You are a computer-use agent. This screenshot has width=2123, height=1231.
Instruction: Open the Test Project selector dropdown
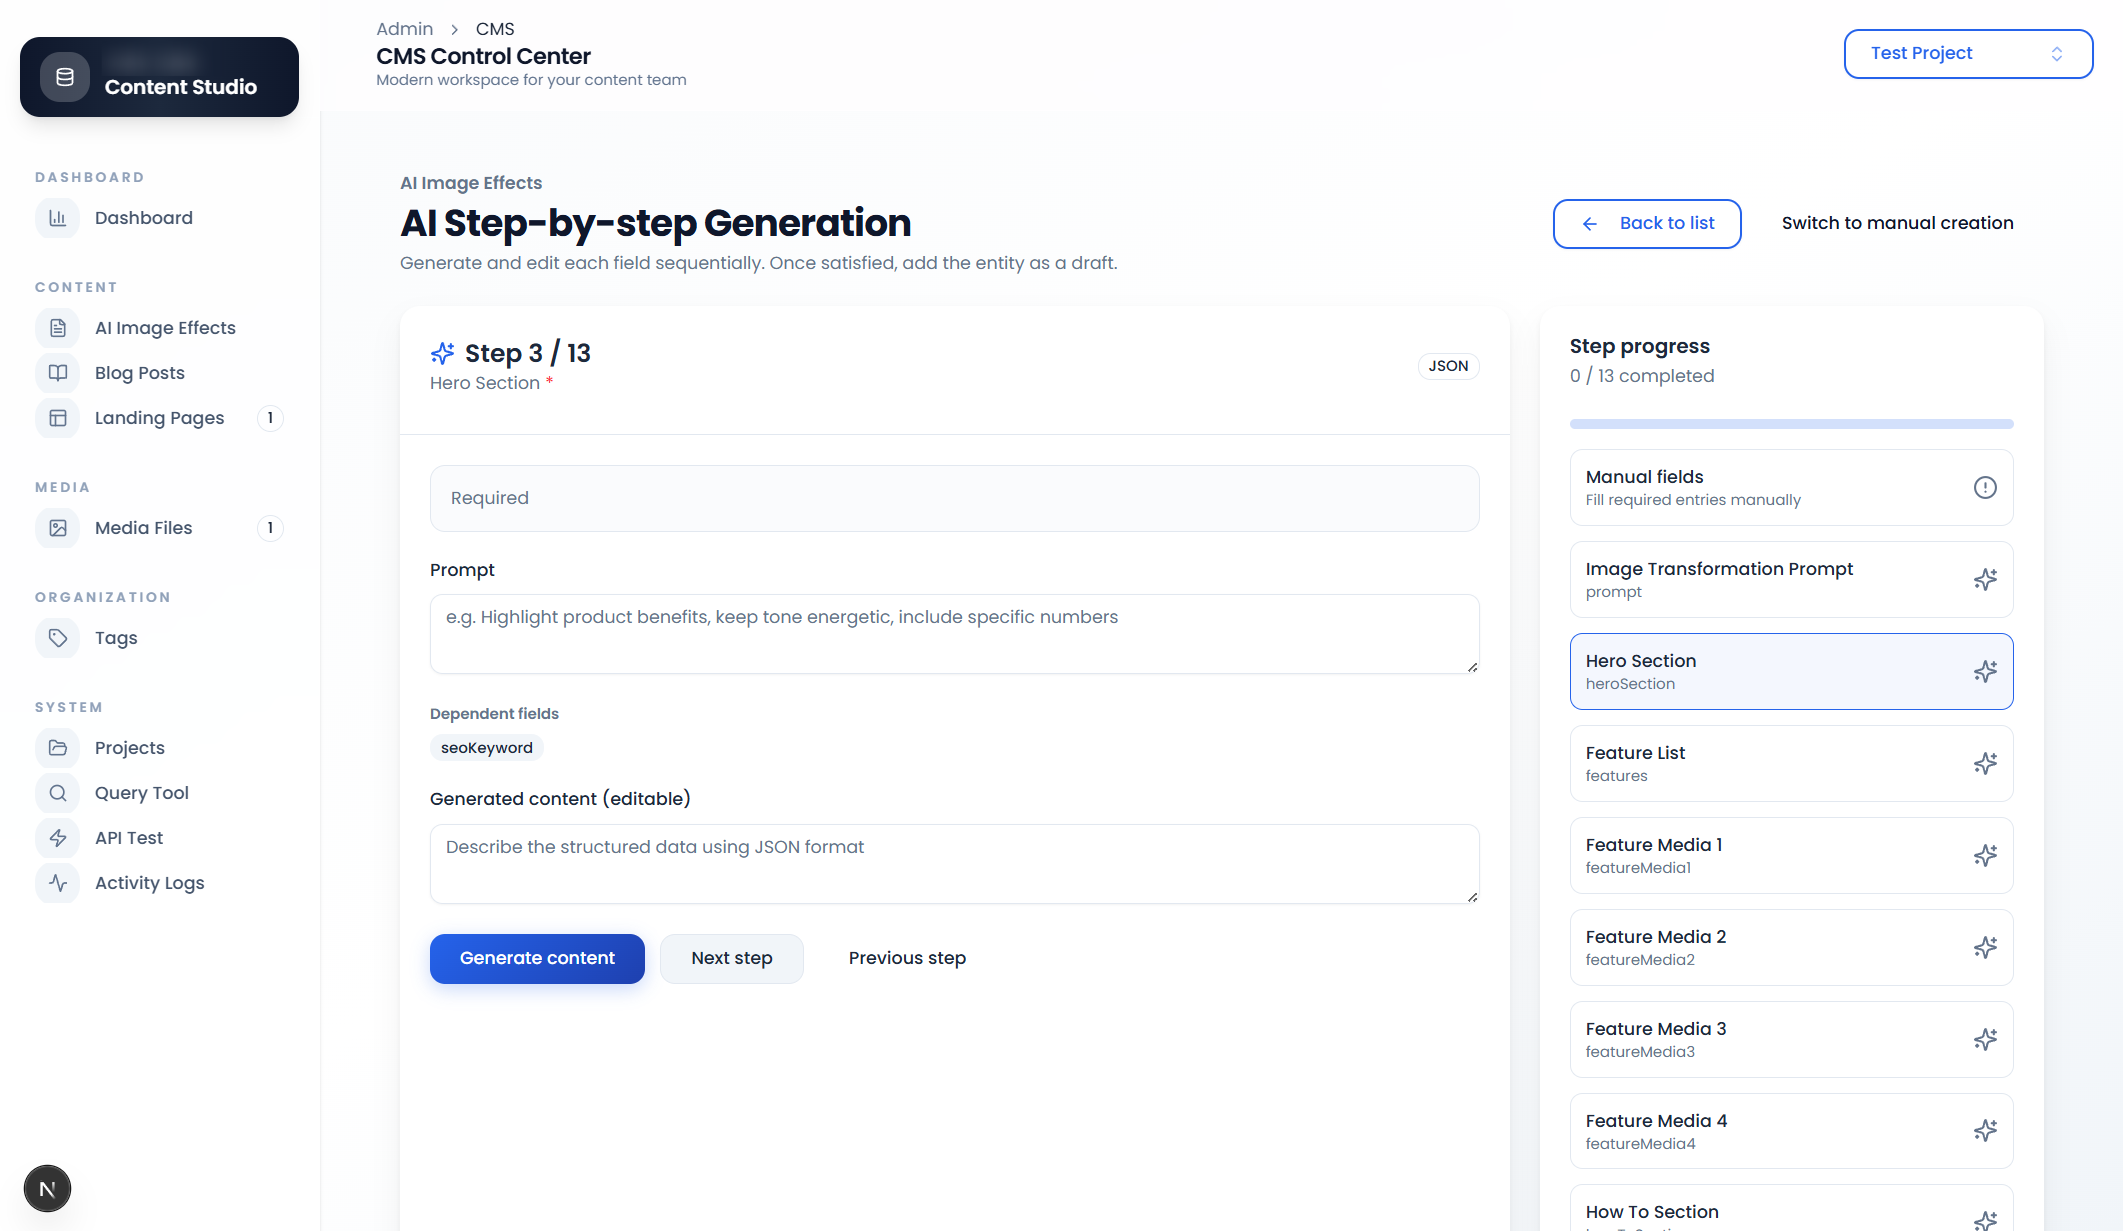coord(1967,54)
